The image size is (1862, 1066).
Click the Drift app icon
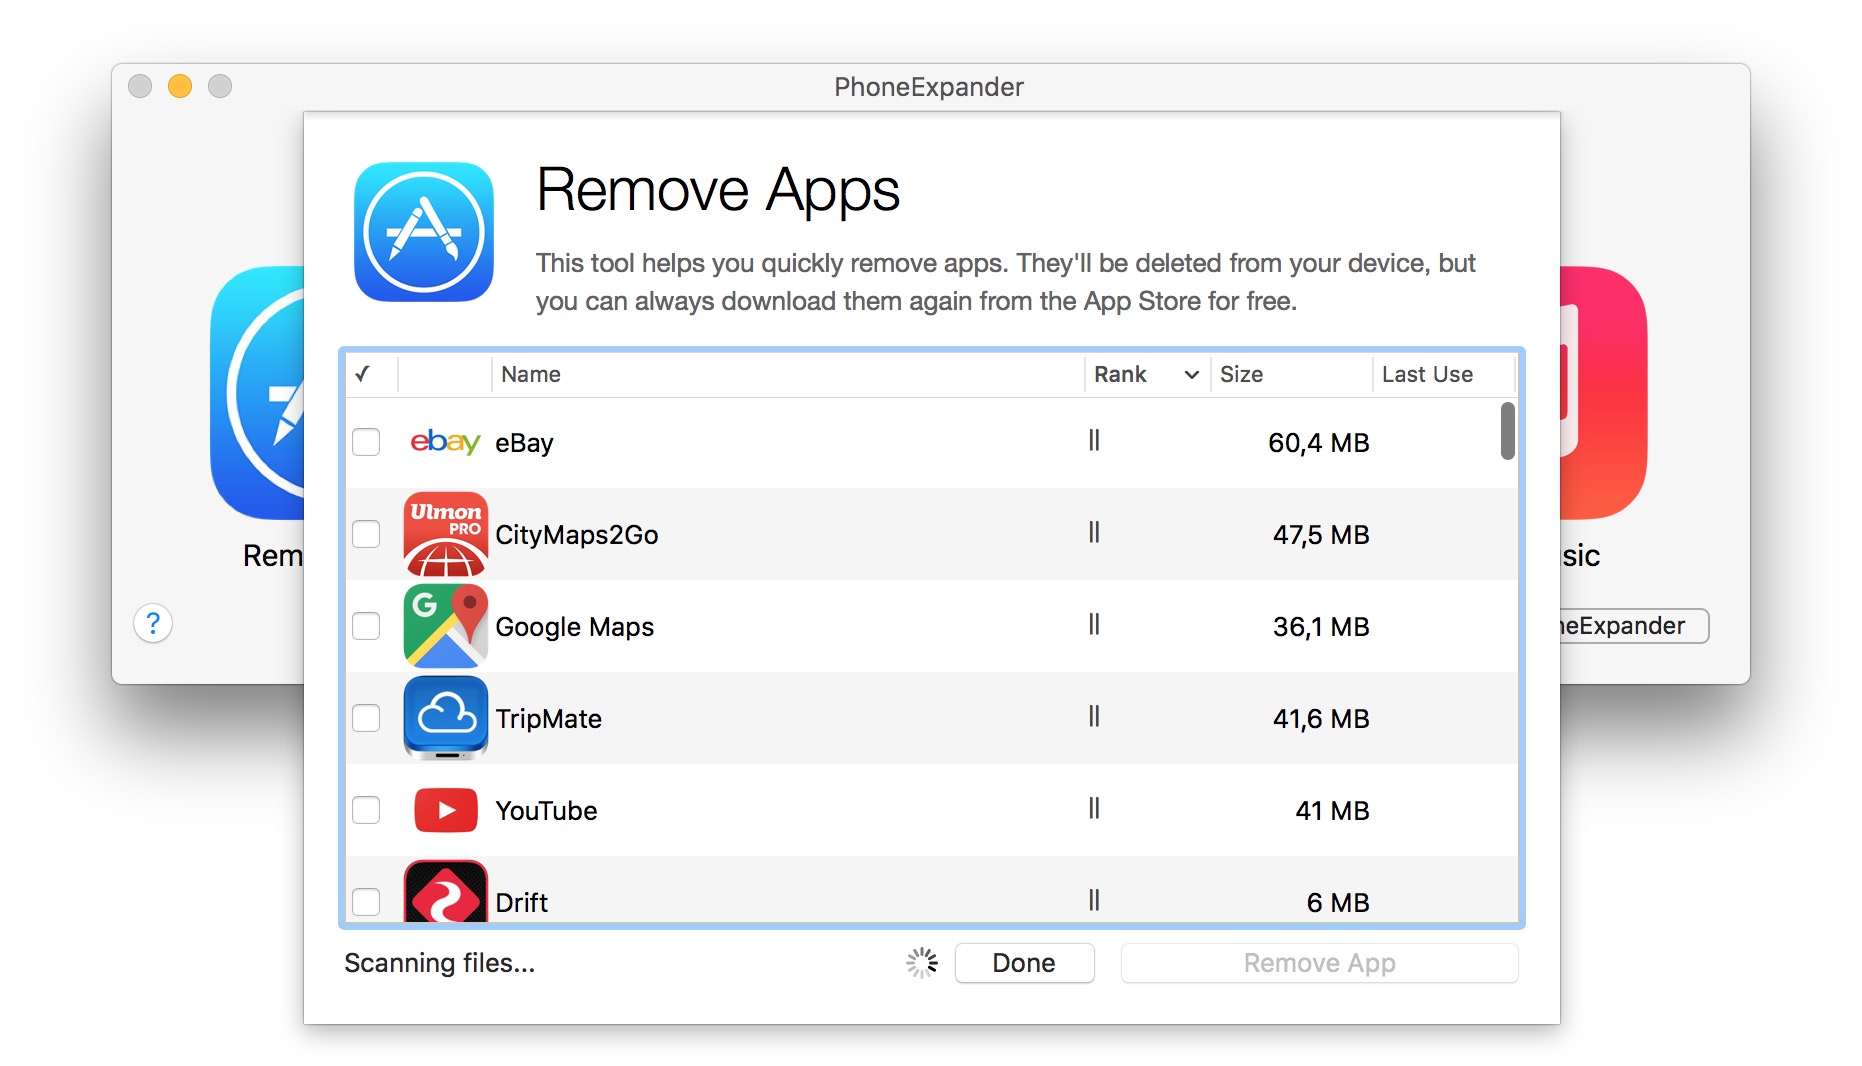tap(446, 891)
